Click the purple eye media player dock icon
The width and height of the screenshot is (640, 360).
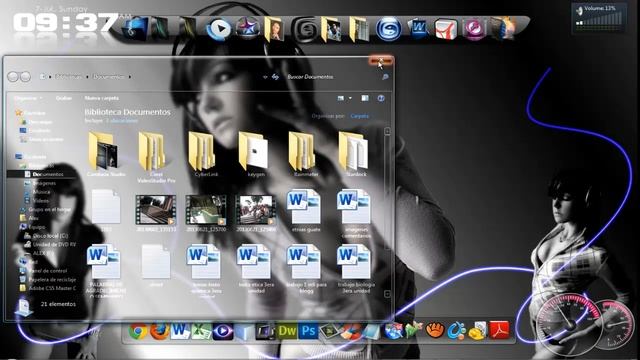tap(223, 331)
